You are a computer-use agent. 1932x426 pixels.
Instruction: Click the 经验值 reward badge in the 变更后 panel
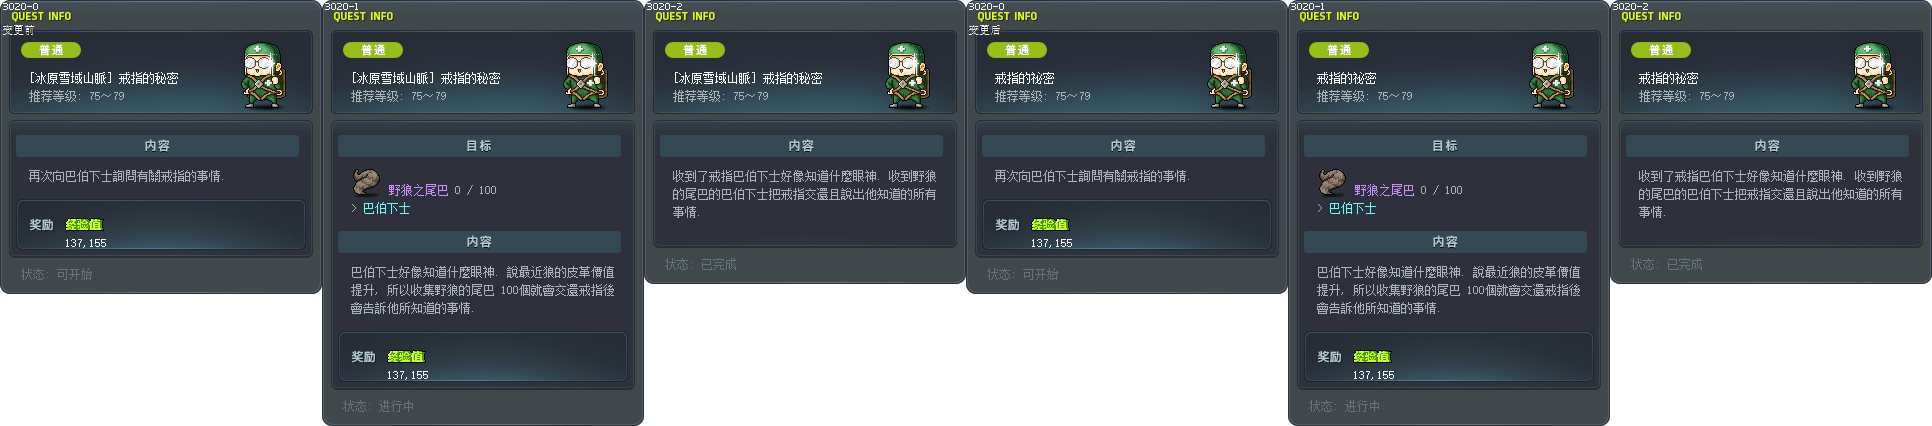[x=1050, y=225]
